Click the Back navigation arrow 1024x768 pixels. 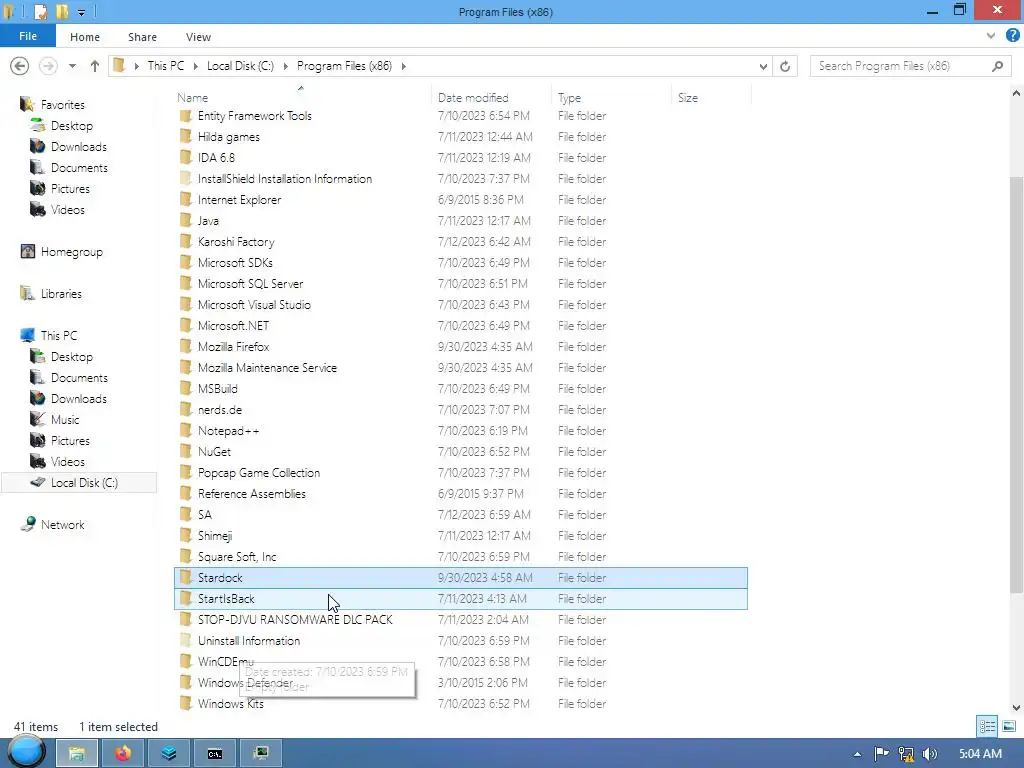(x=20, y=66)
